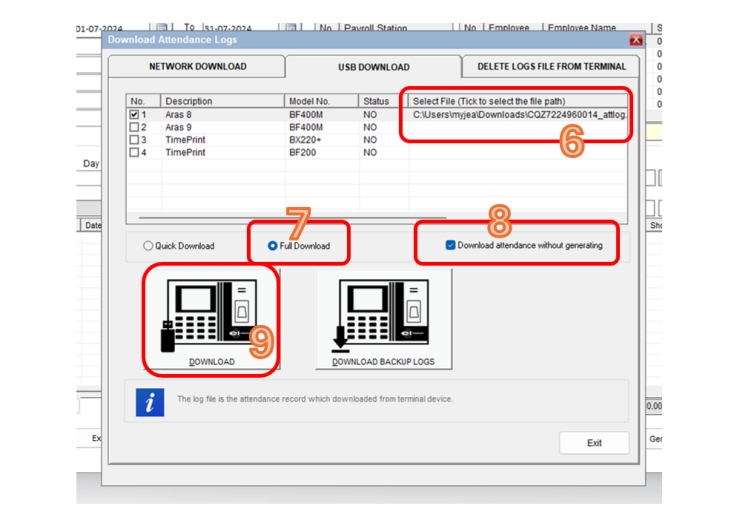Tick the checkbox for TimePrint BF200 row
This screenshot has width=740, height=518.
point(135,154)
